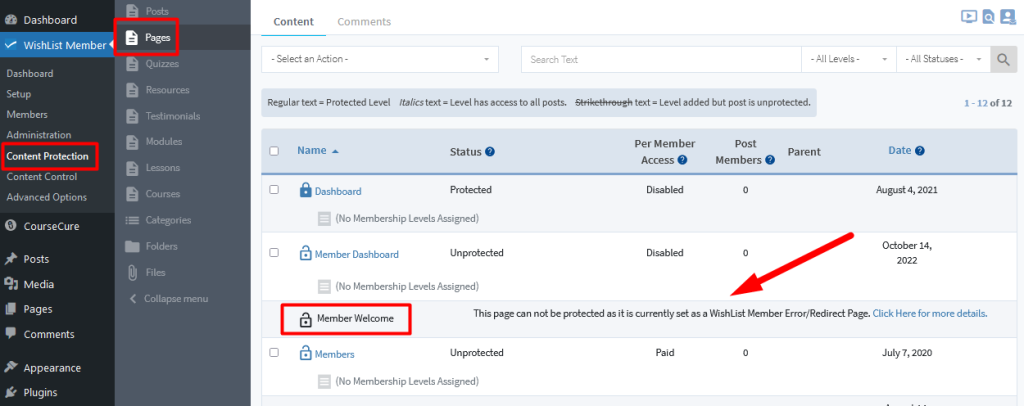The height and width of the screenshot is (406, 1024).
Task: Open the Members page link in table
Action: [x=334, y=354]
